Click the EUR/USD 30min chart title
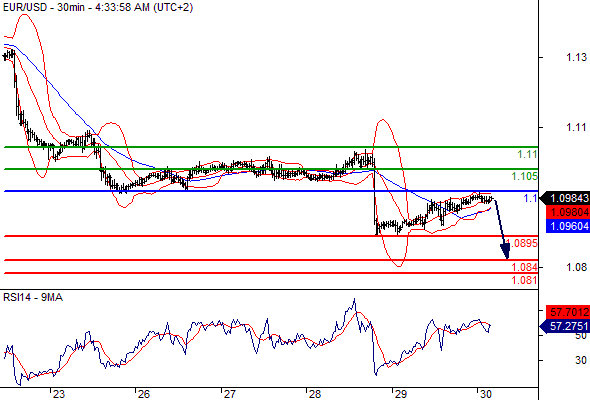 pyautogui.click(x=97, y=7)
